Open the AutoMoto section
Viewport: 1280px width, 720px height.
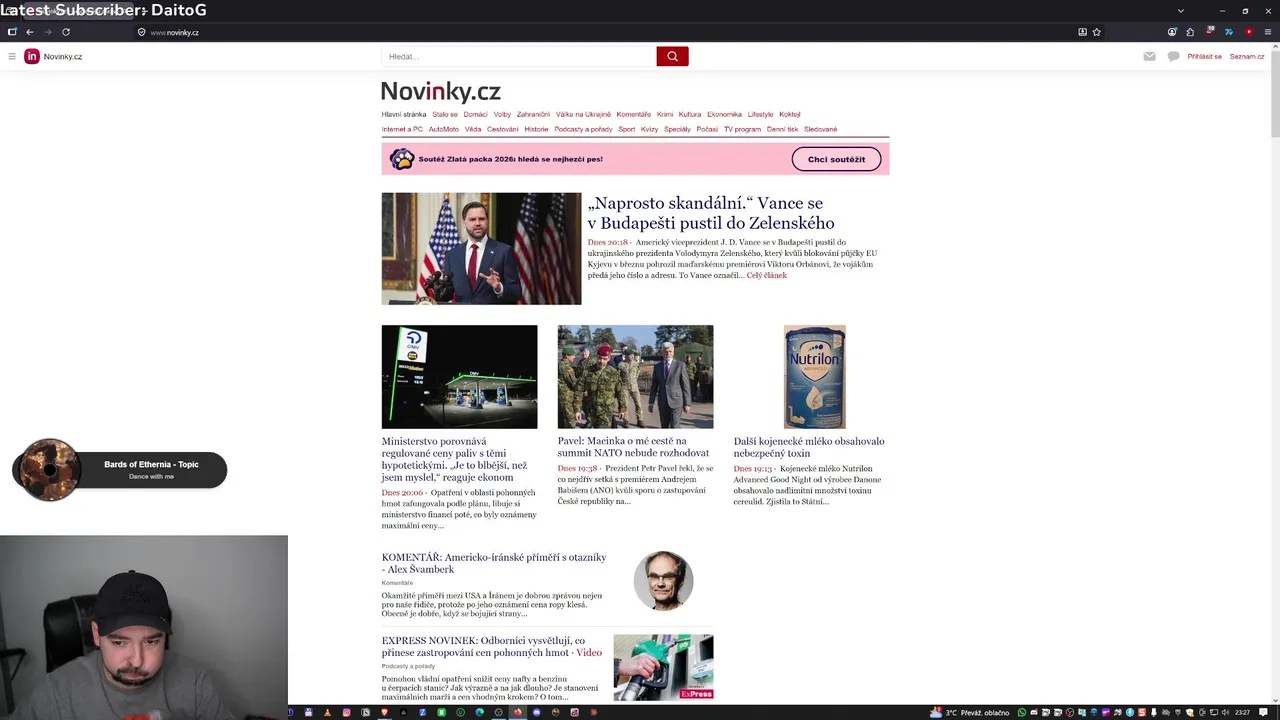click(443, 129)
